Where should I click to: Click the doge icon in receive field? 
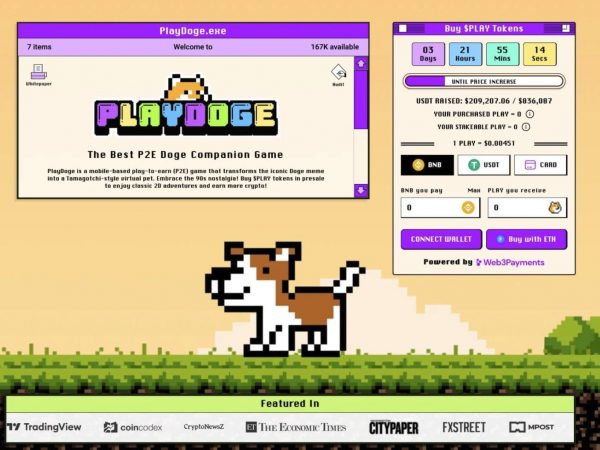pyautogui.click(x=555, y=208)
